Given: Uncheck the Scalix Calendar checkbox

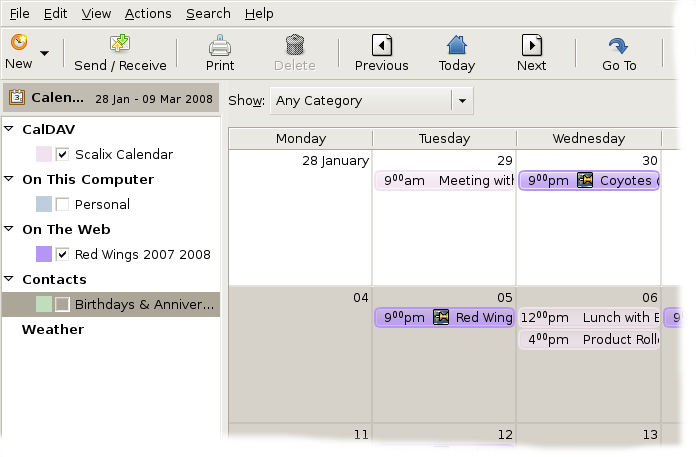Looking at the screenshot, I should [x=63, y=154].
